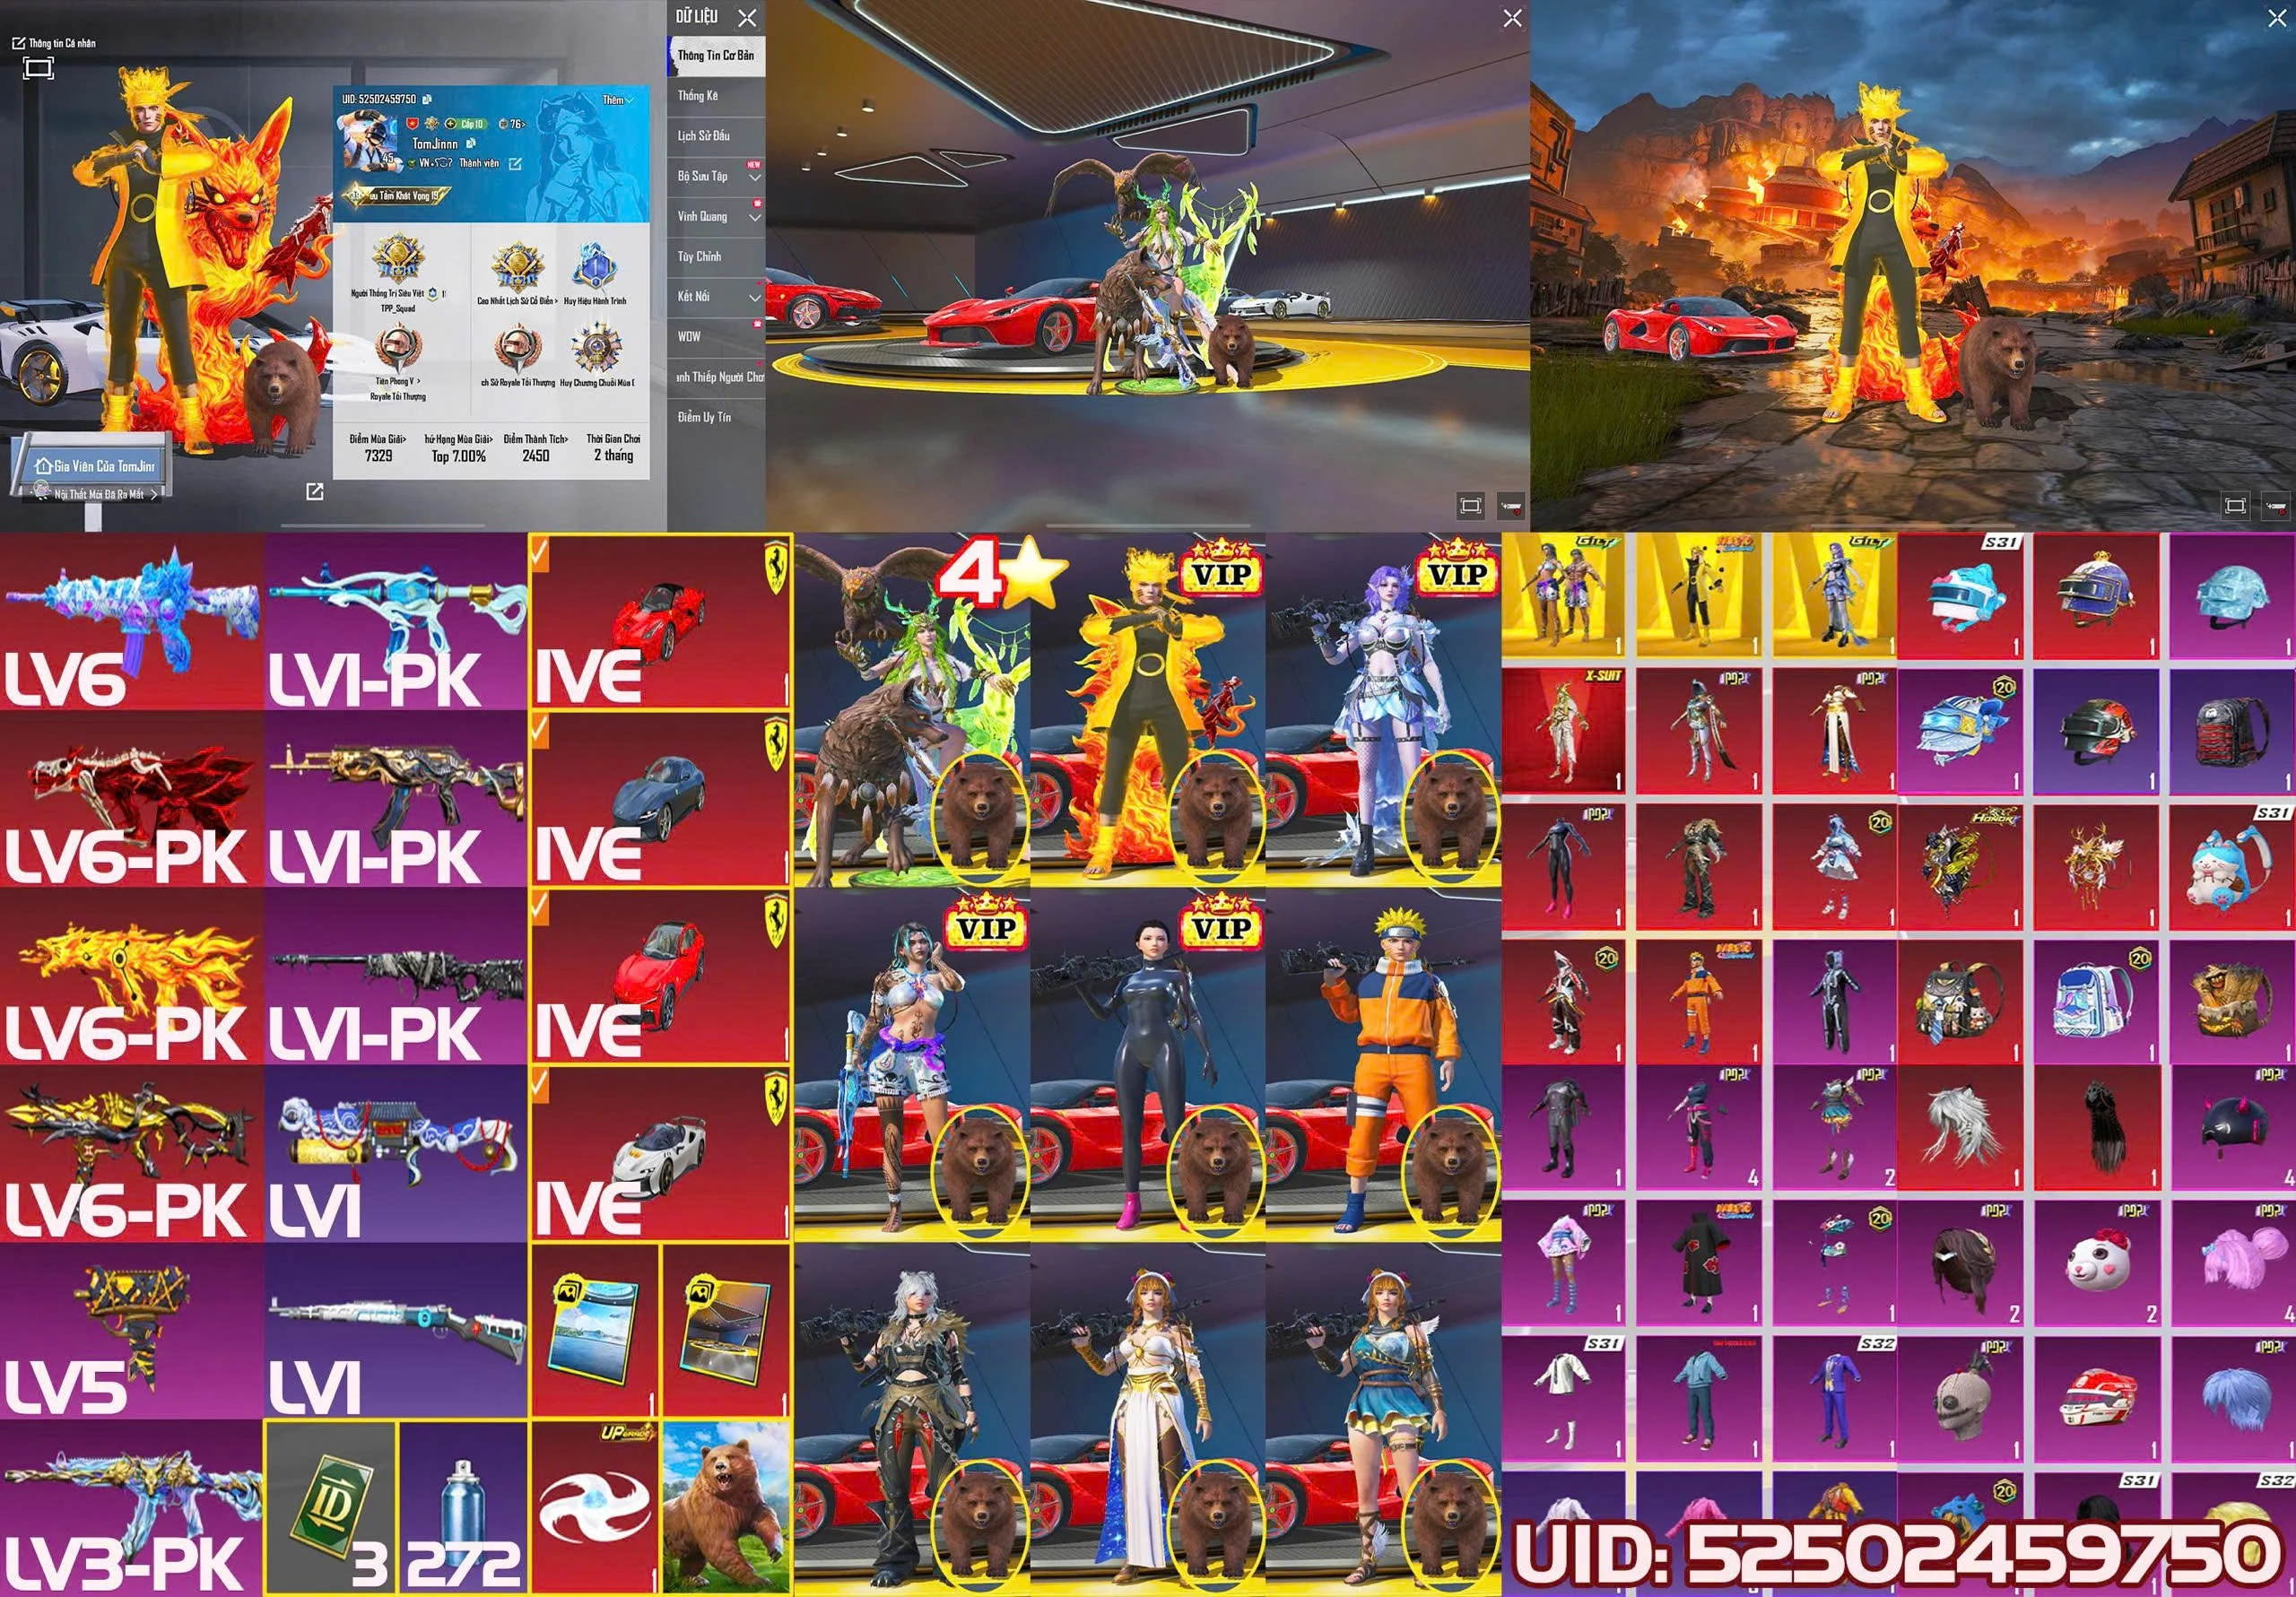Viewport: 2296px width, 1597px height.
Task: Toggle the checkmark on the blue Ferrari card
Action: 541,729
